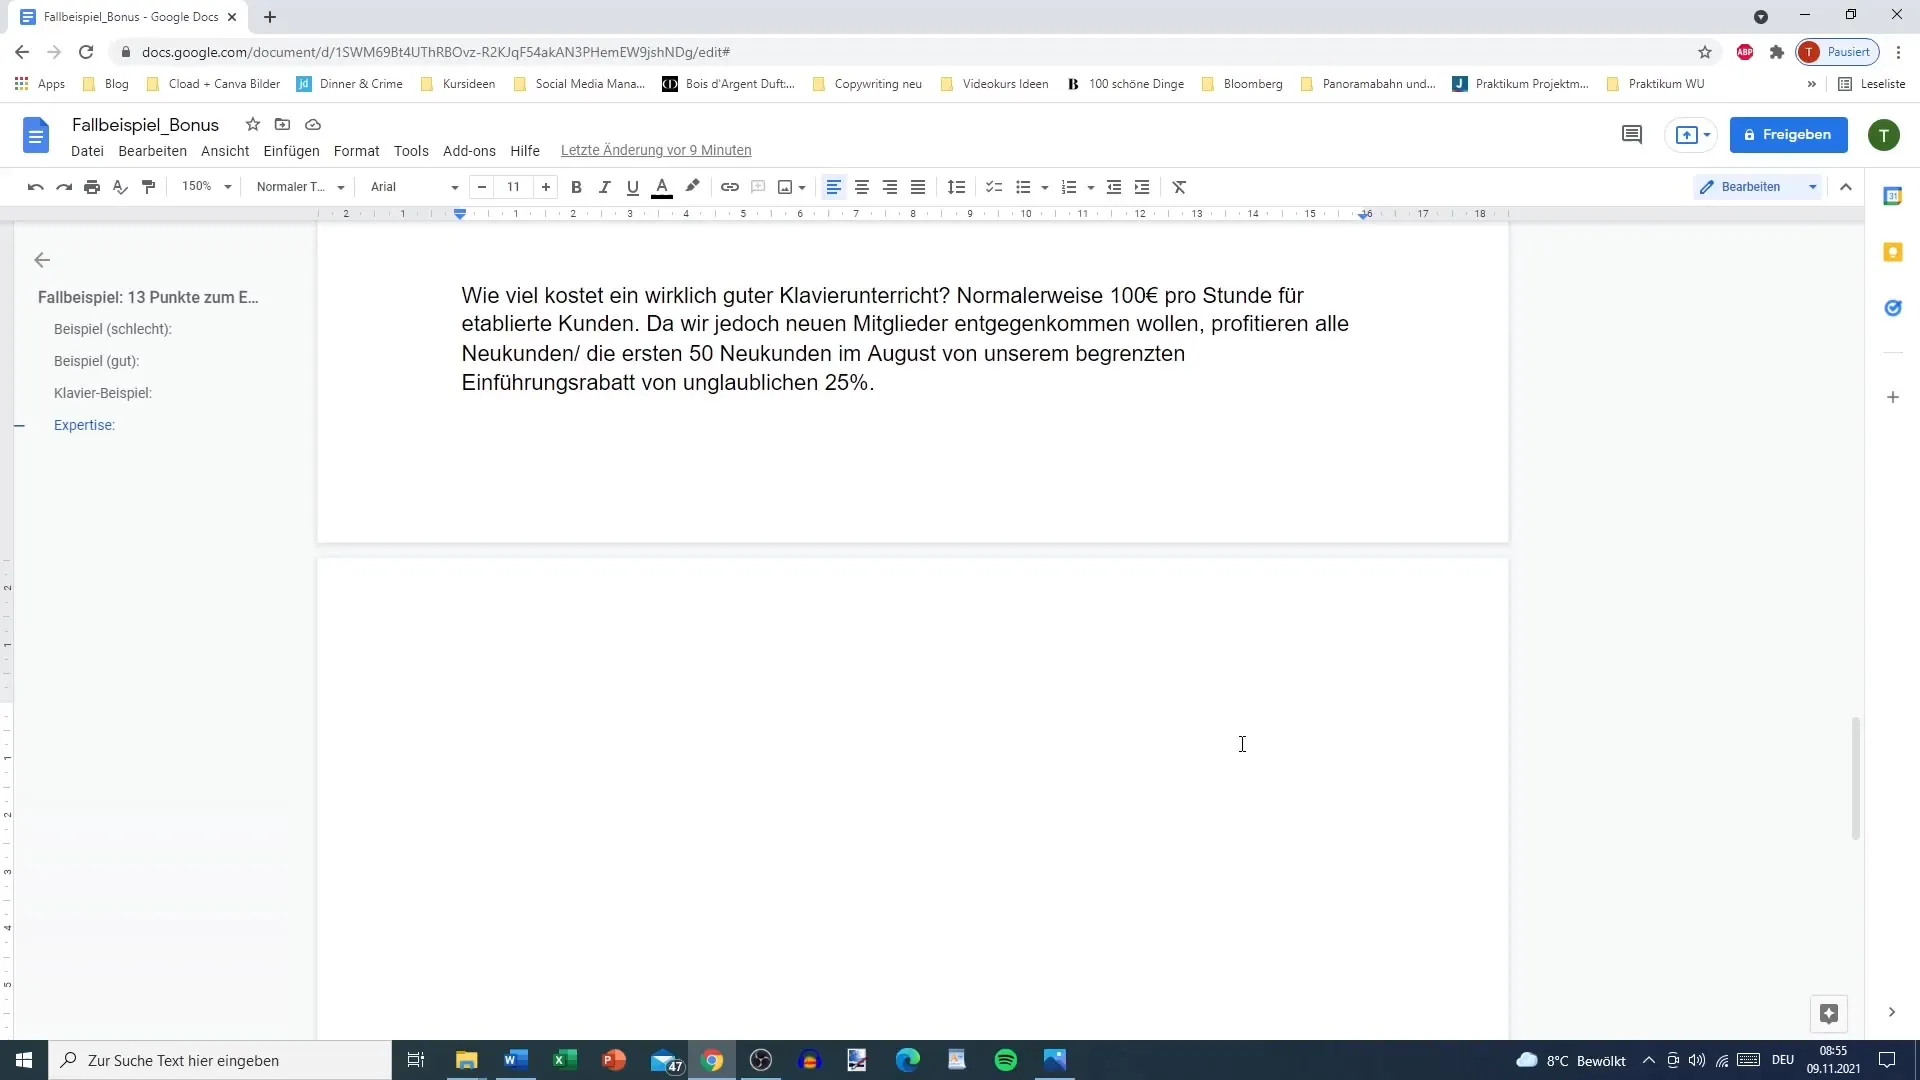
Task: Open the Format menu
Action: [356, 151]
